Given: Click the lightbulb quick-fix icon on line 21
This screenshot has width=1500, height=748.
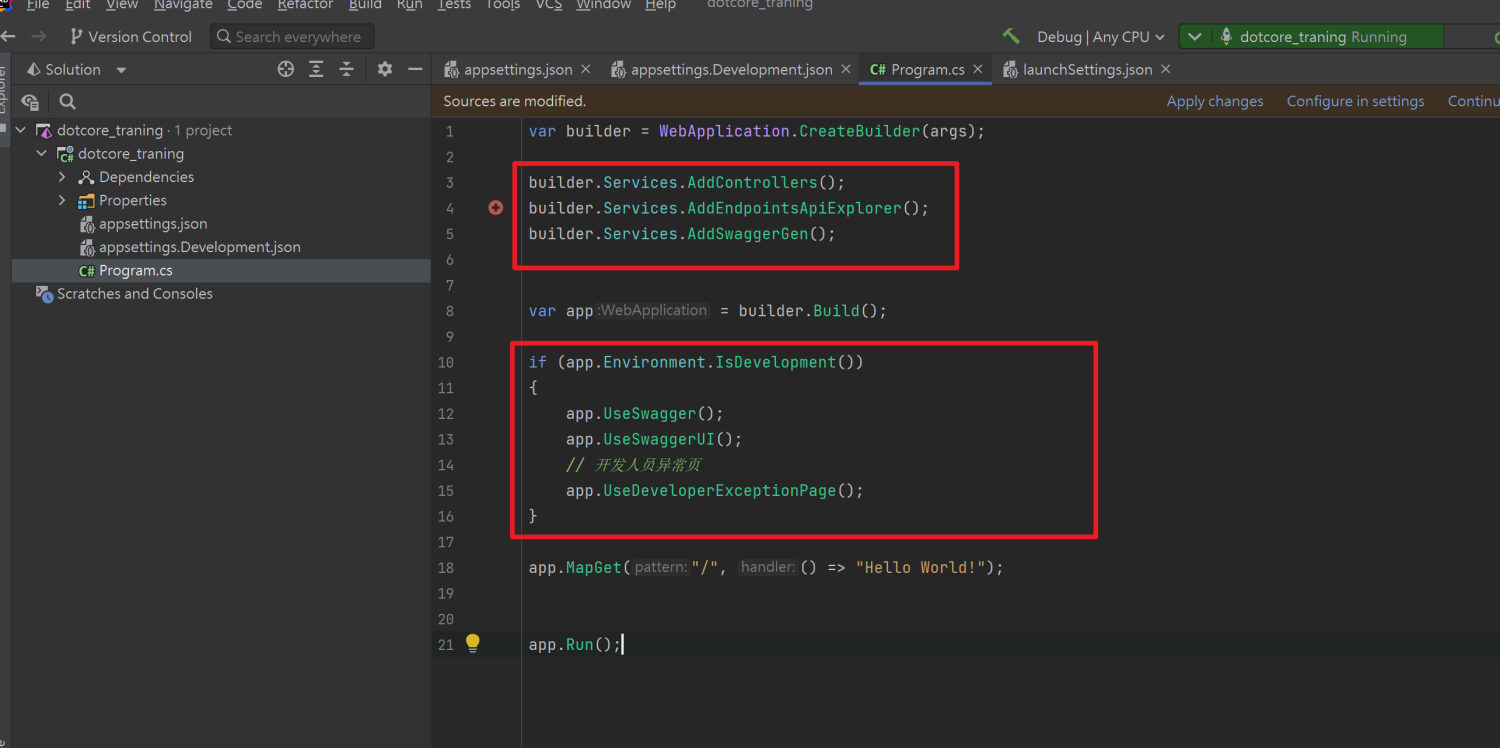Looking at the screenshot, I should [x=473, y=643].
